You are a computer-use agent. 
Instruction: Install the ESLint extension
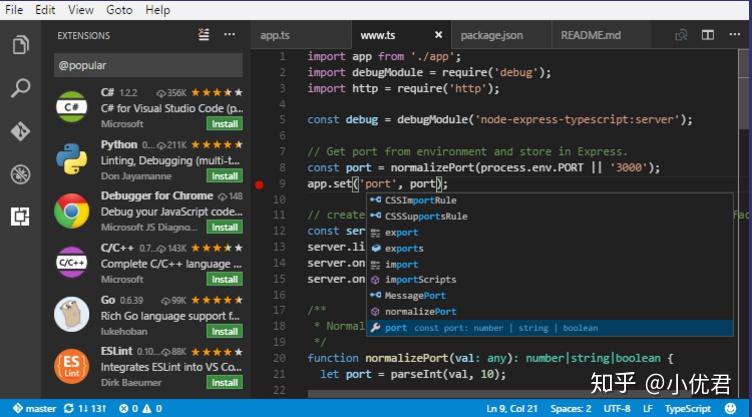click(x=224, y=382)
